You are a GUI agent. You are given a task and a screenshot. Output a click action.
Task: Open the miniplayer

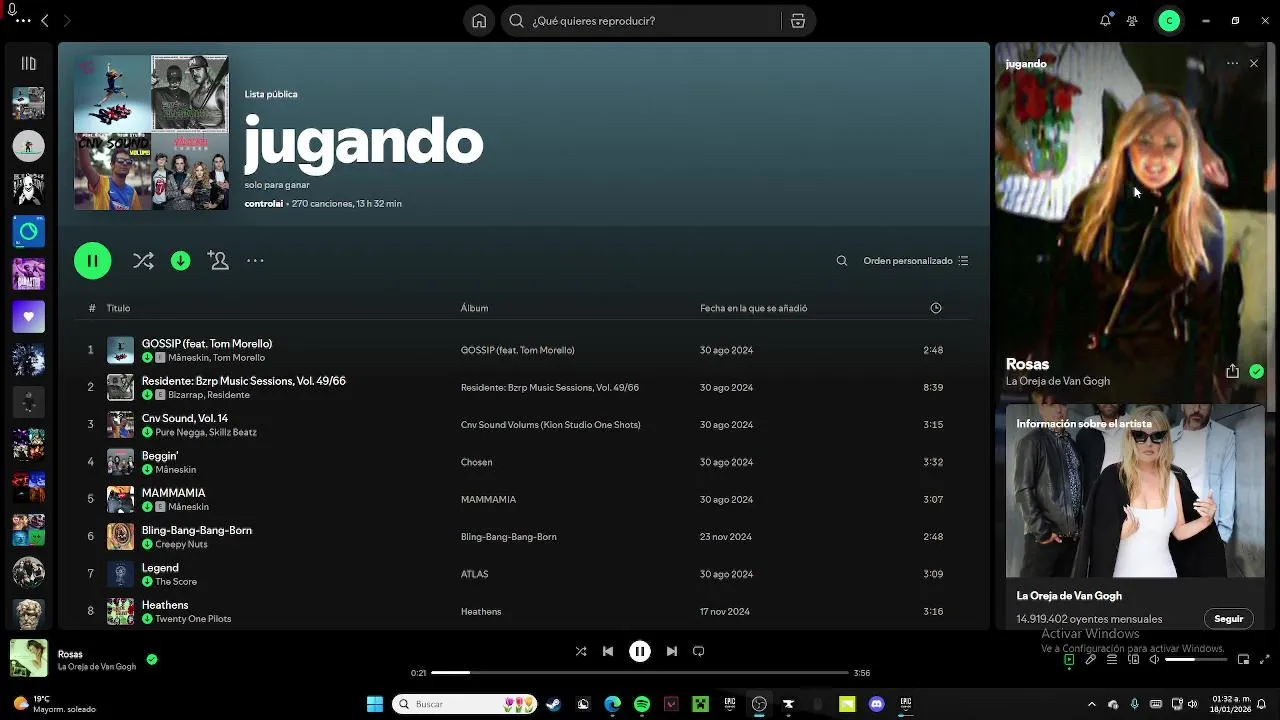coord(1243,660)
